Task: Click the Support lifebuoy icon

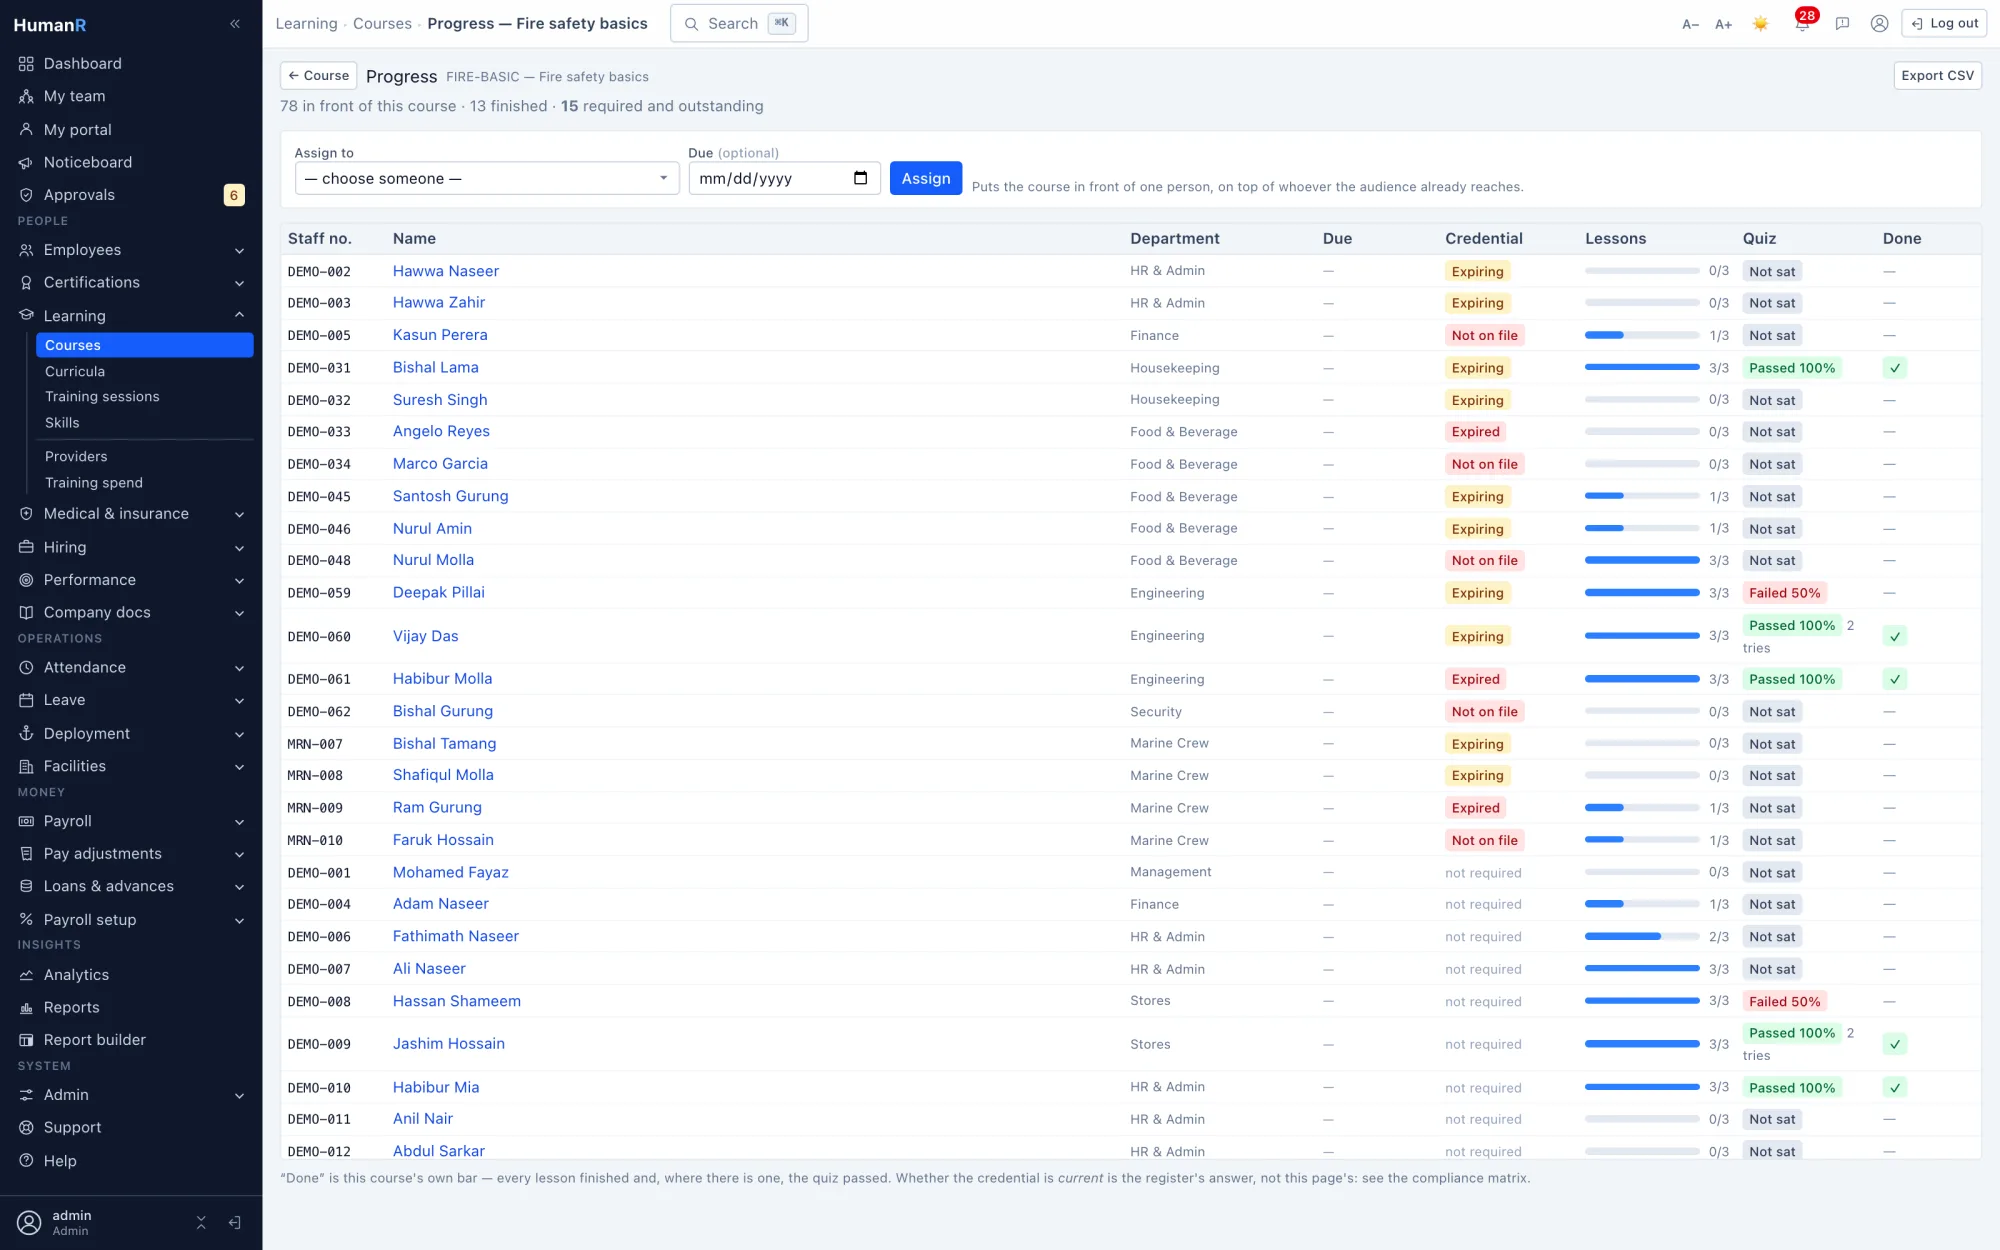Action: [x=26, y=1128]
